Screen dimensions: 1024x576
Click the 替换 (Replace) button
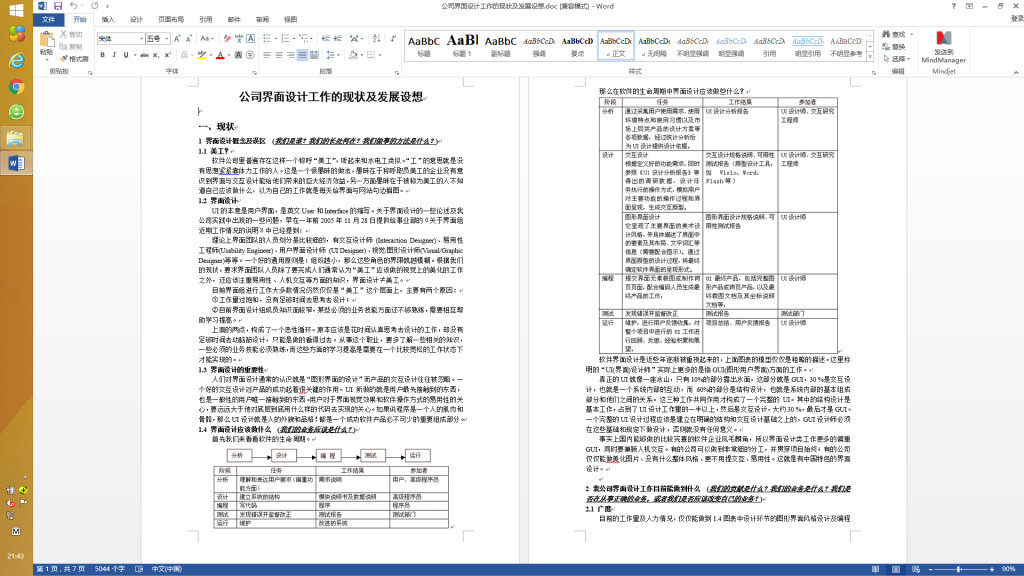[895, 47]
